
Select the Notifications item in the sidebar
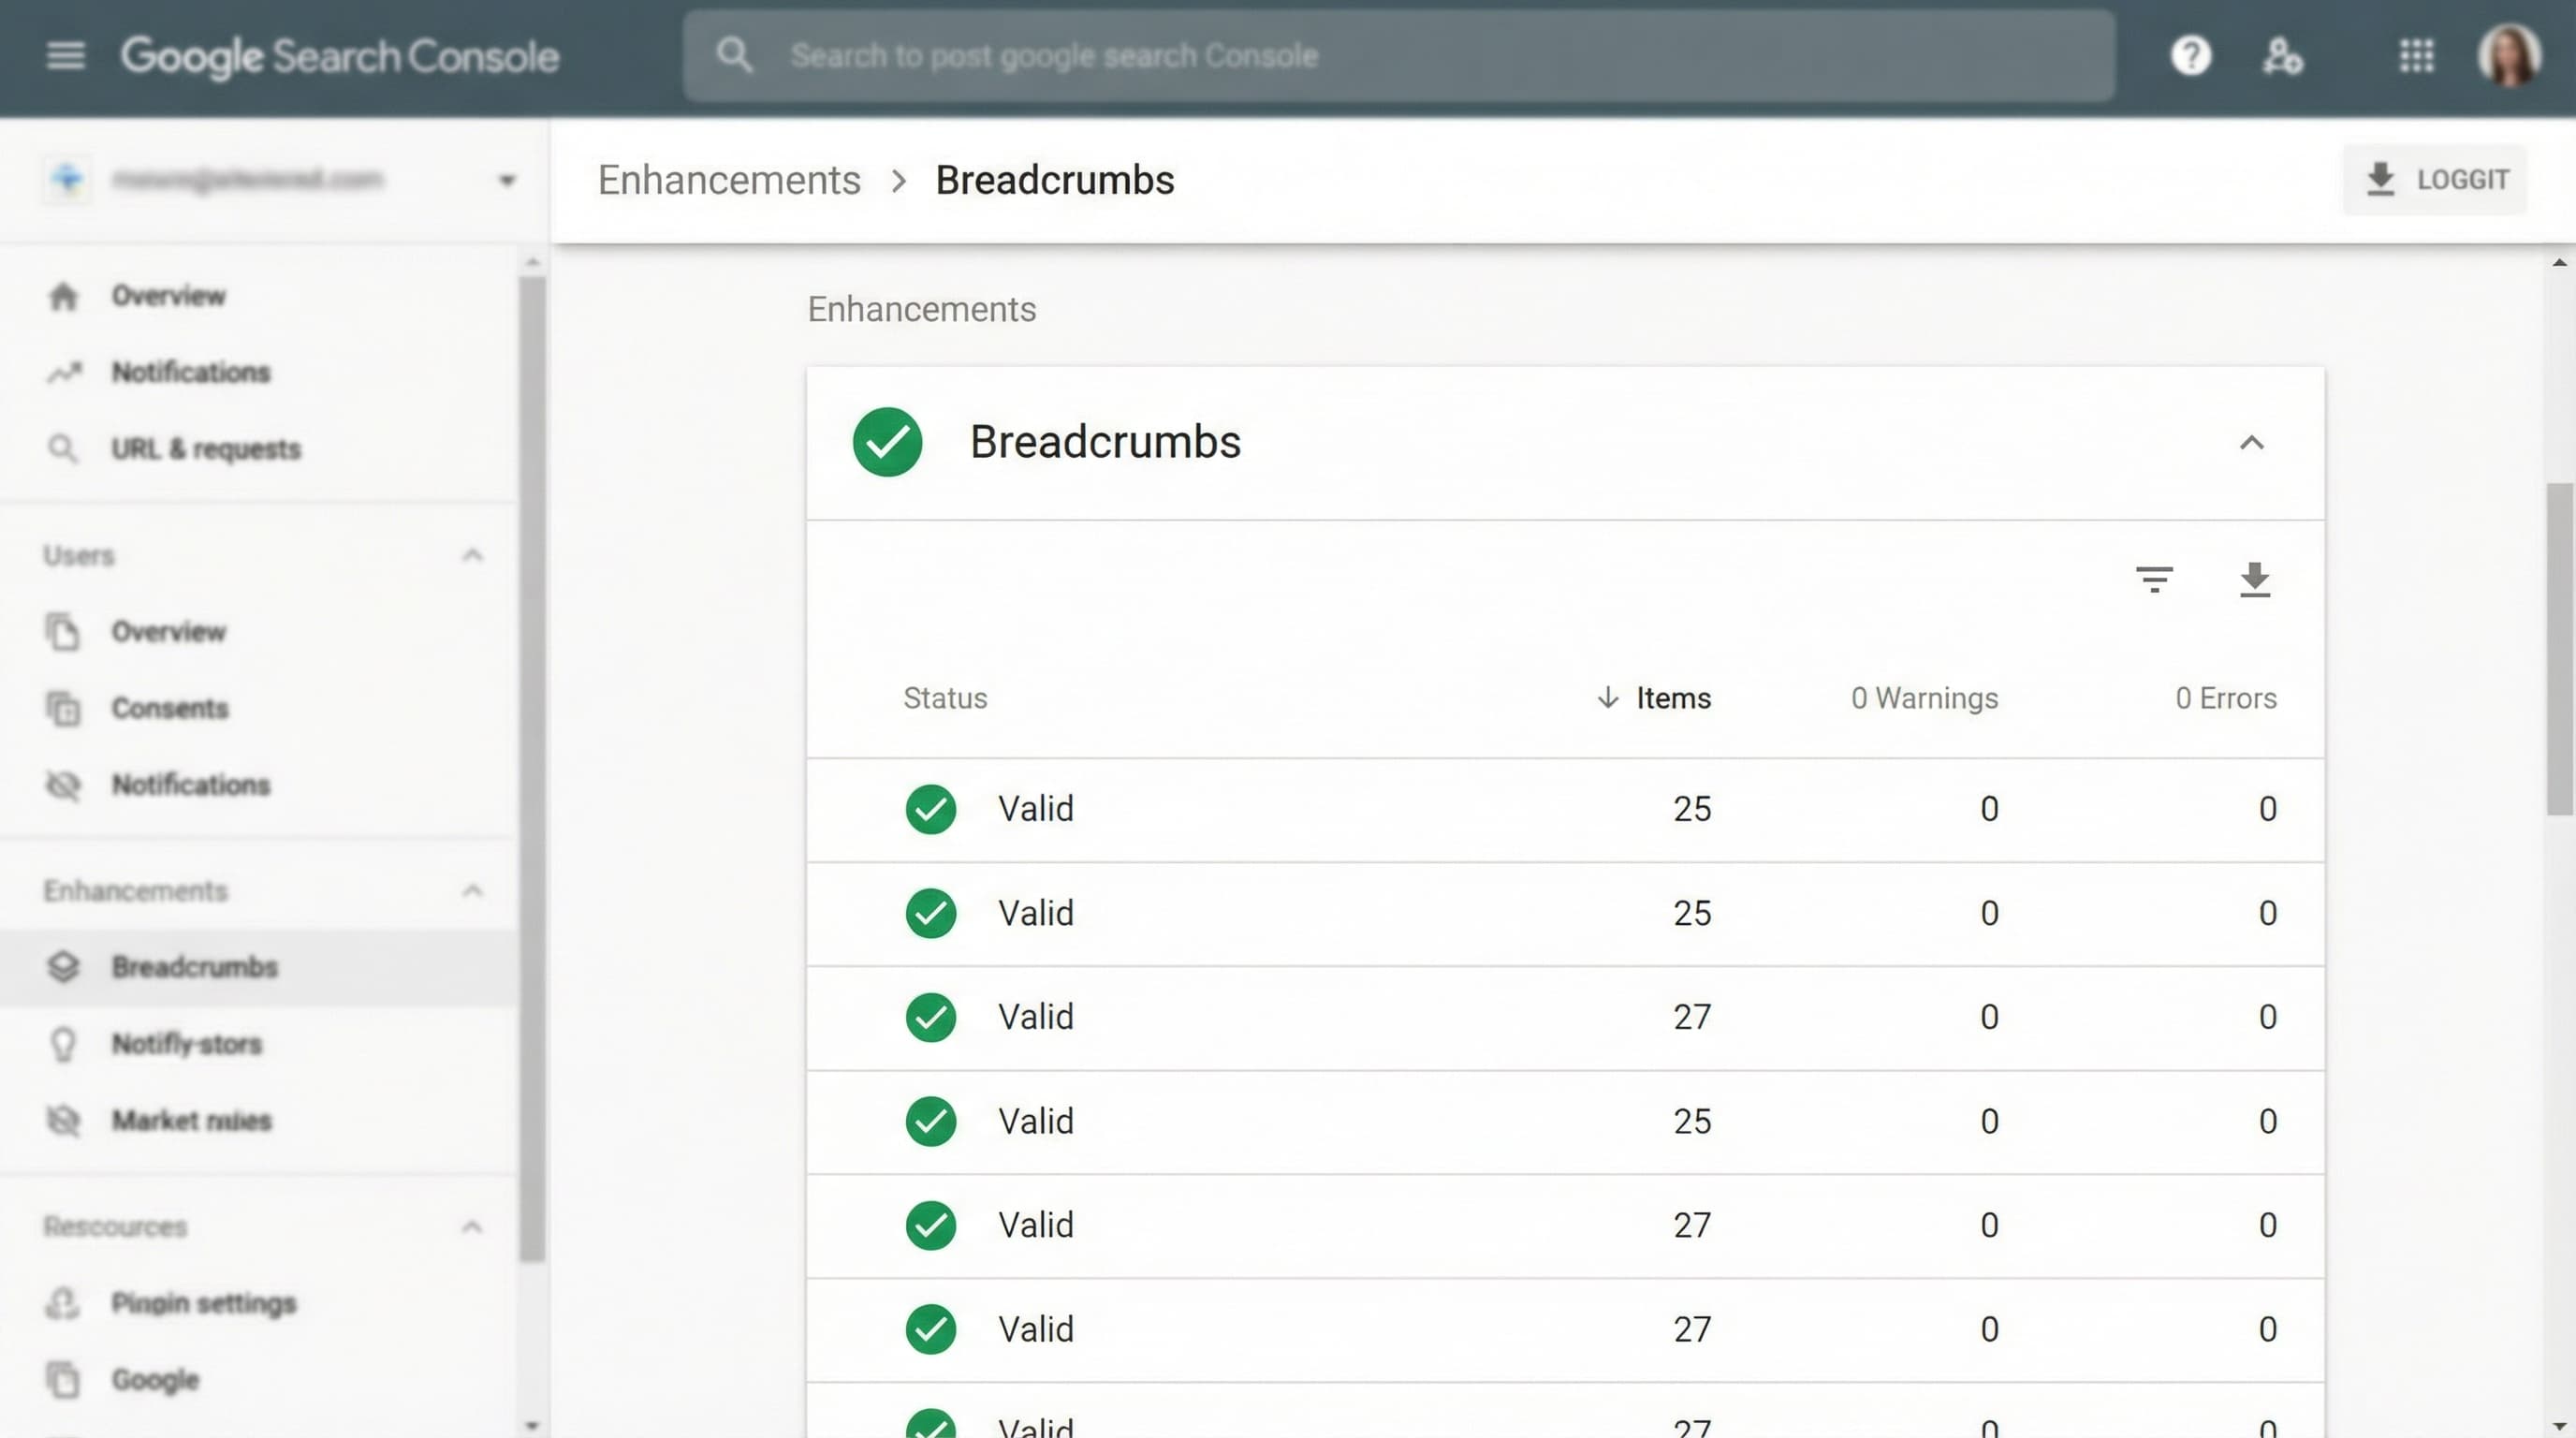[x=190, y=372]
